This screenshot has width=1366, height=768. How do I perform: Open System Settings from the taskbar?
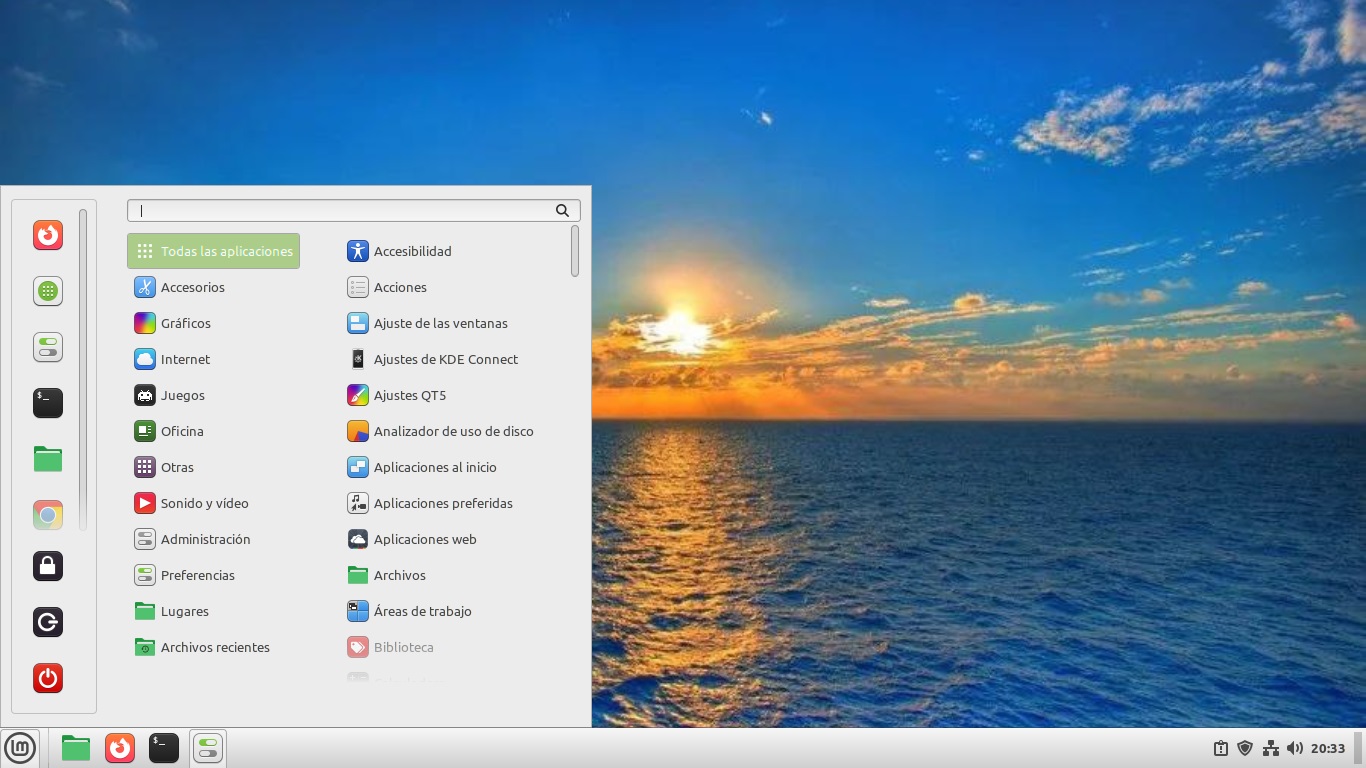(208, 748)
